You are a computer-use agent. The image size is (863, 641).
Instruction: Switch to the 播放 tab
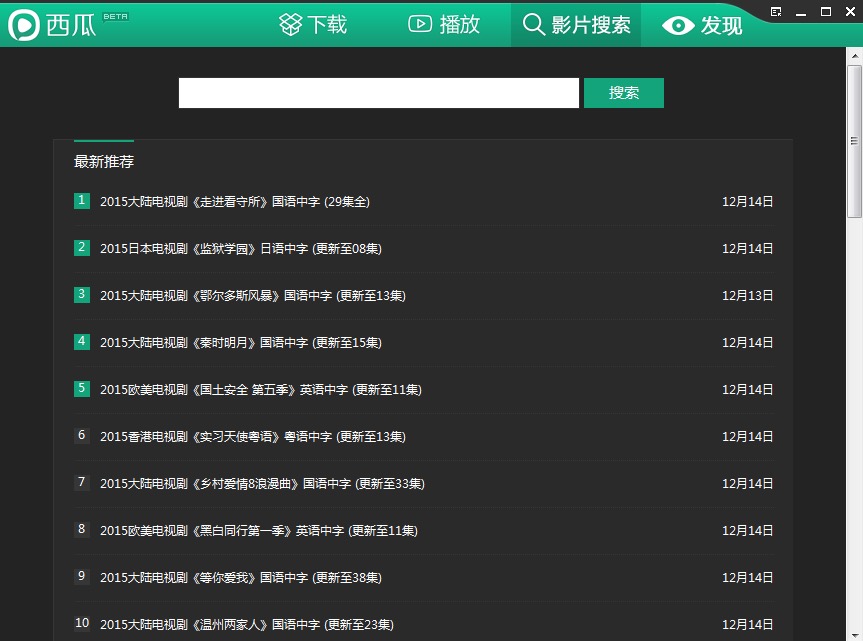coord(442,23)
